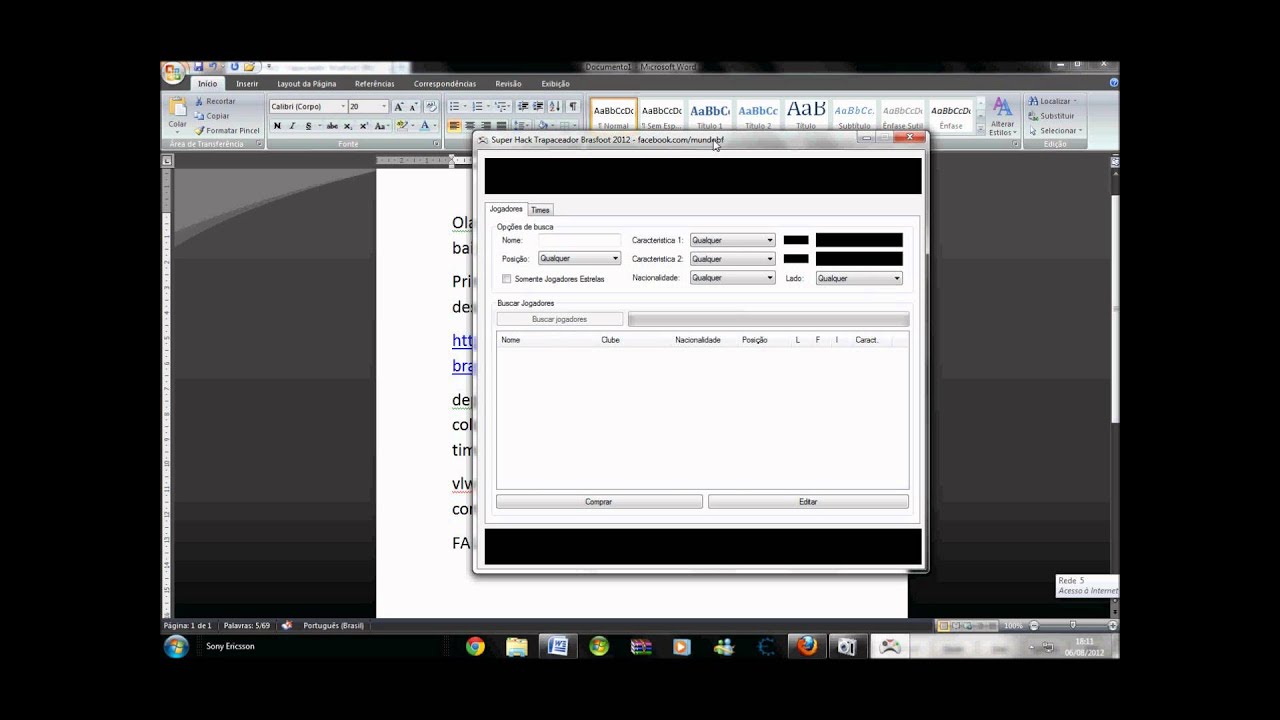1280x720 pixels.
Task: Open the Windows Start menu
Action: pos(176,646)
